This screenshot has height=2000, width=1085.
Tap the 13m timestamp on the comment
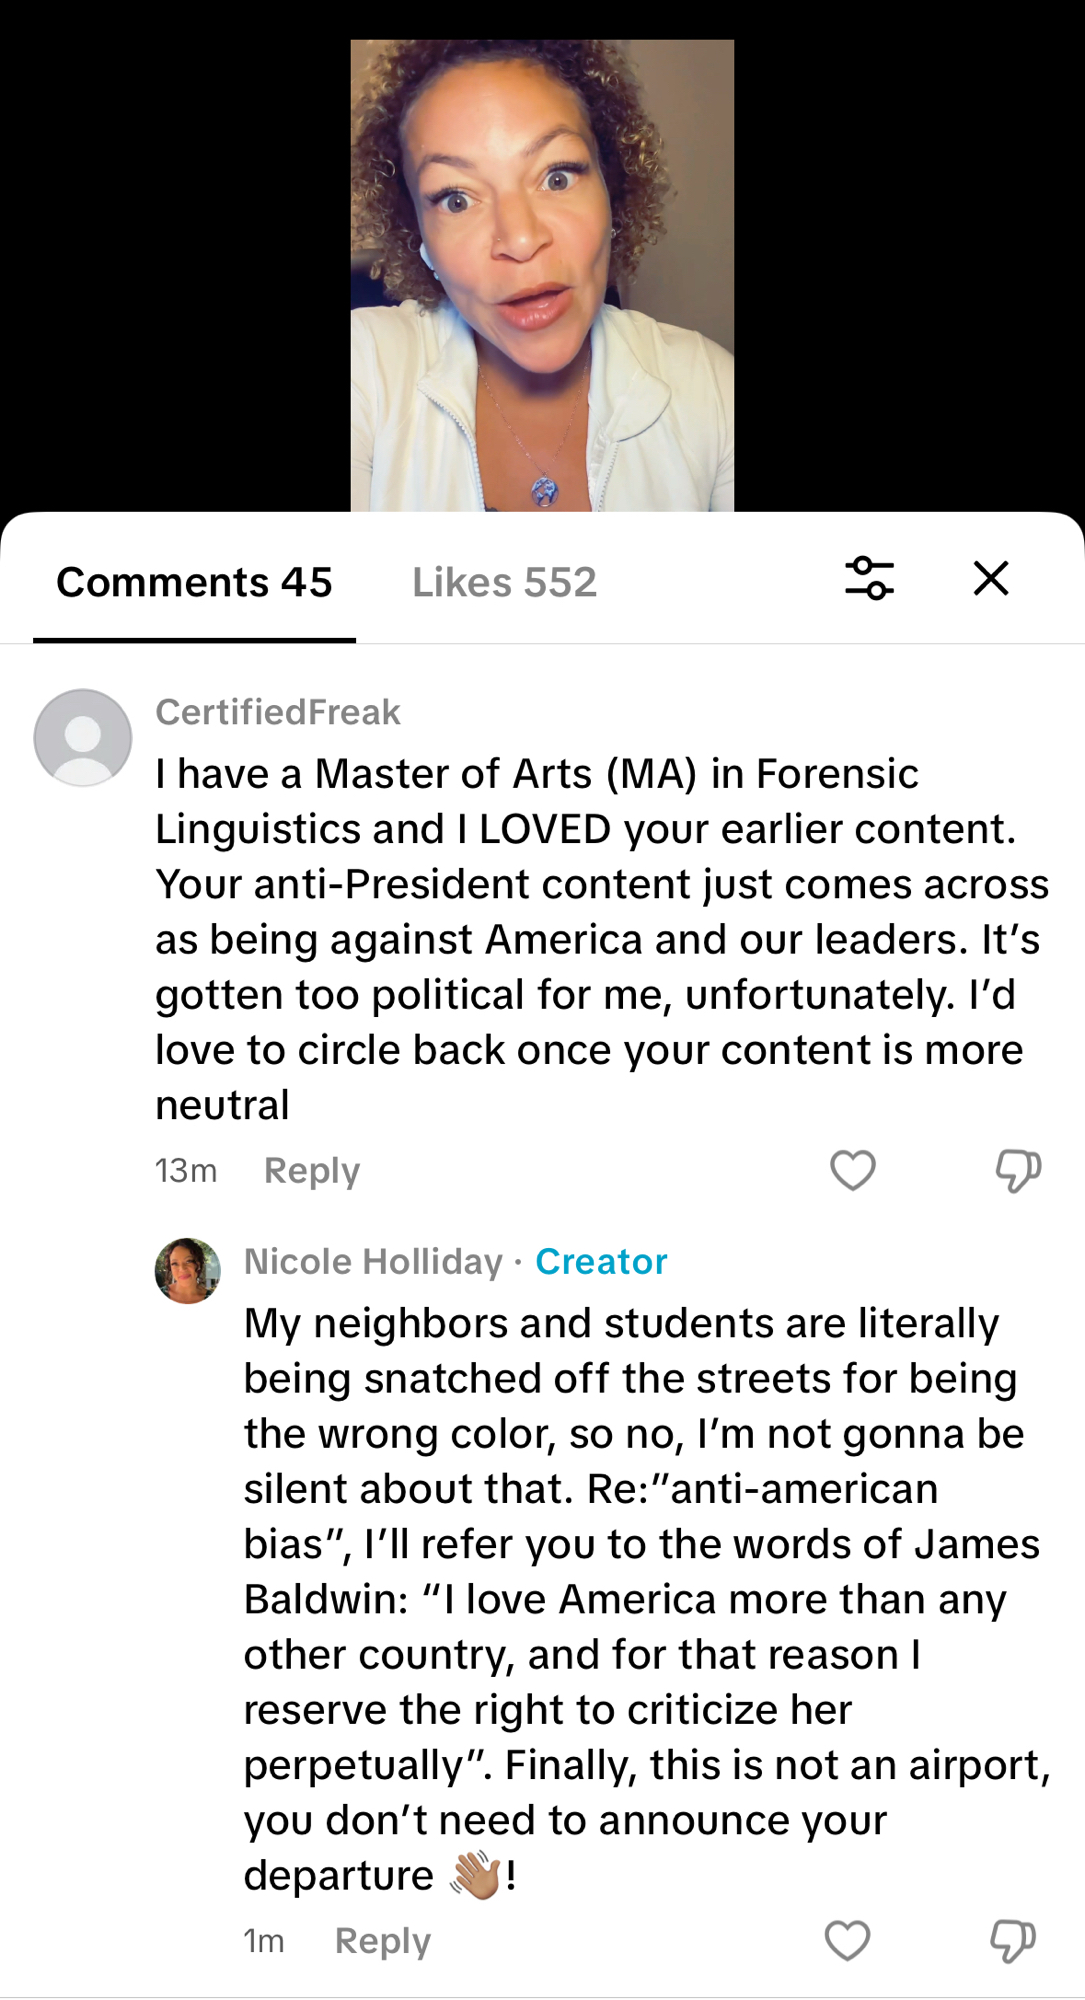186,1171
